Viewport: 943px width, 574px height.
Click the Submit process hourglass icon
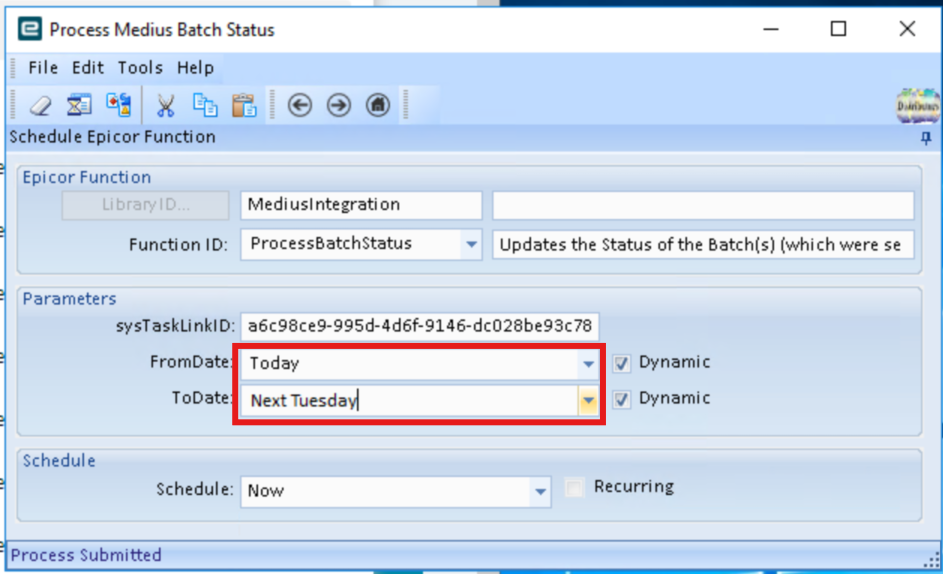pos(79,105)
